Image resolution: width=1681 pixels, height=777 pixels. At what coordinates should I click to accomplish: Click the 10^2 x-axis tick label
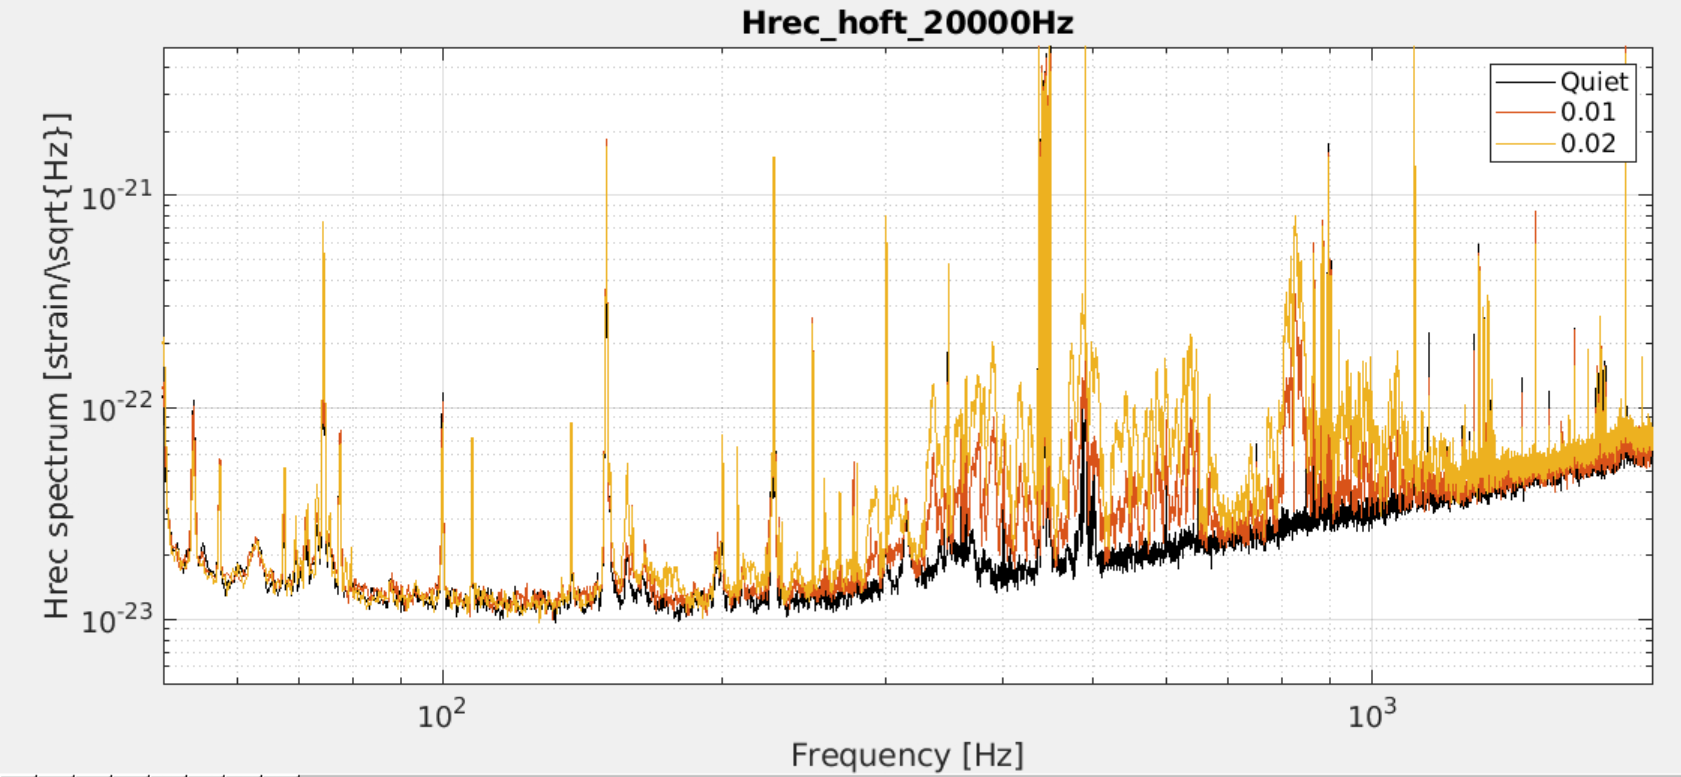[441, 715]
